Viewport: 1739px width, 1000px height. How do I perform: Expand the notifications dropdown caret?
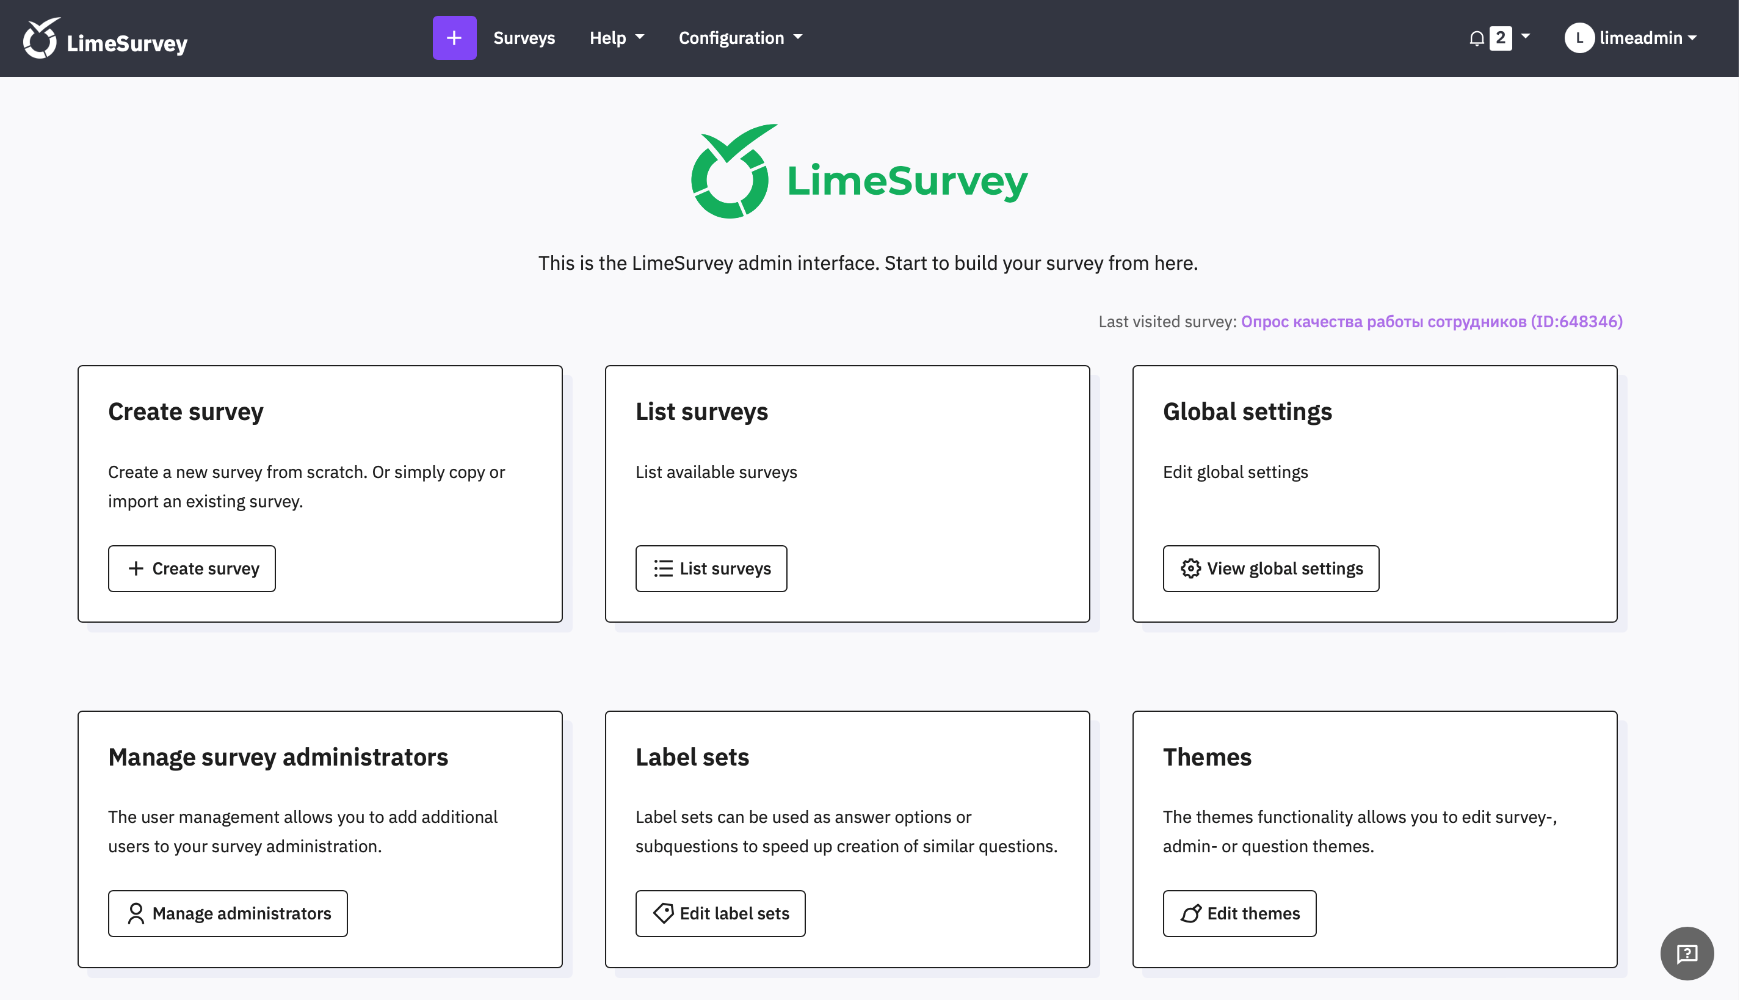pyautogui.click(x=1525, y=37)
